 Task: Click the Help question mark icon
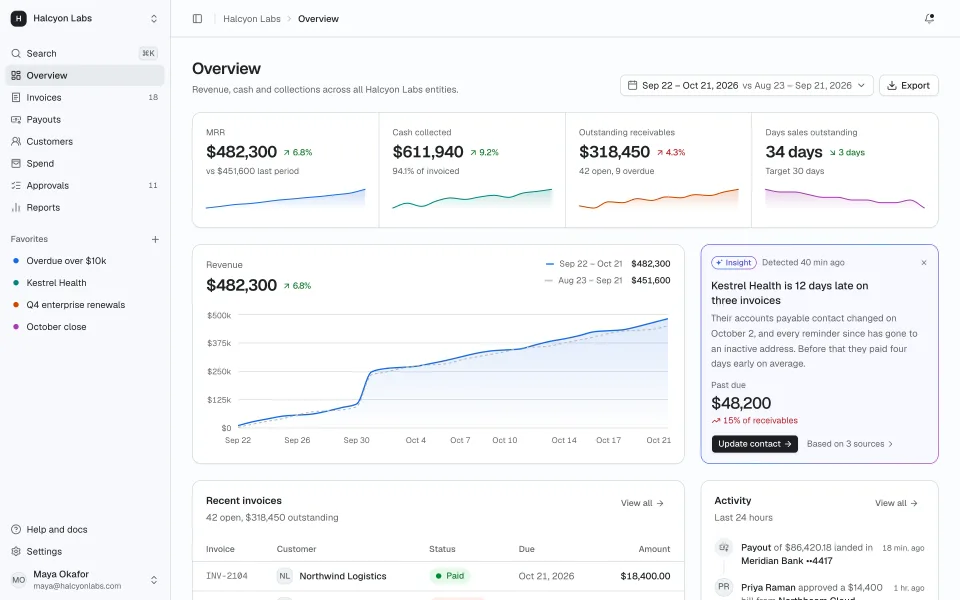[x=16, y=530]
